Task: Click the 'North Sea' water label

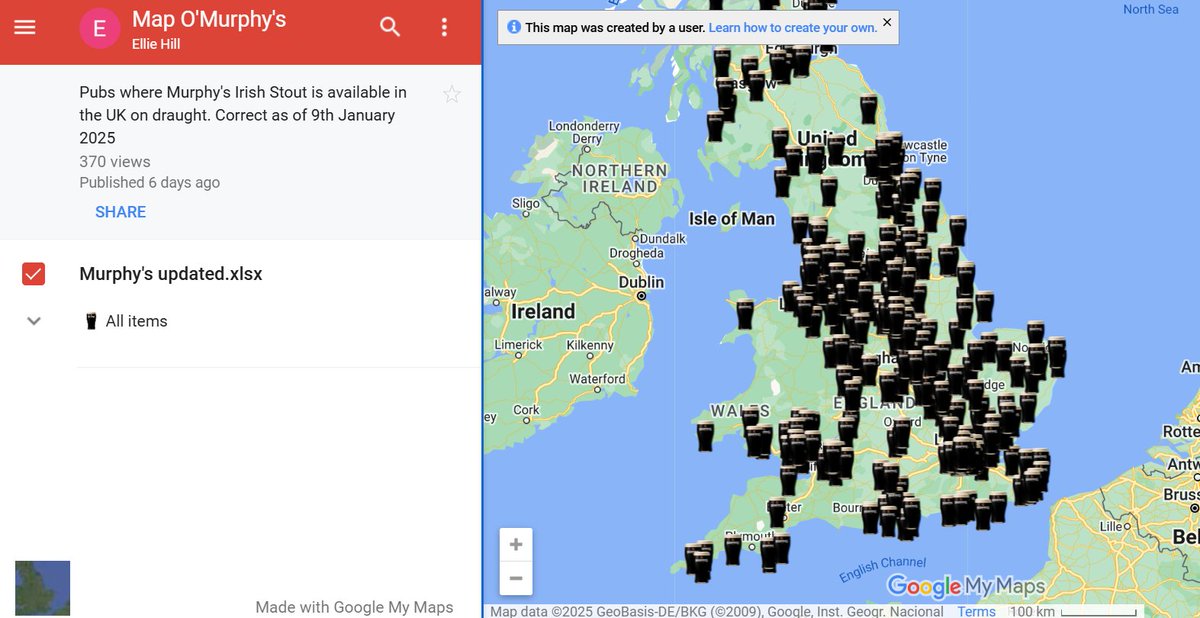Action: (1151, 9)
